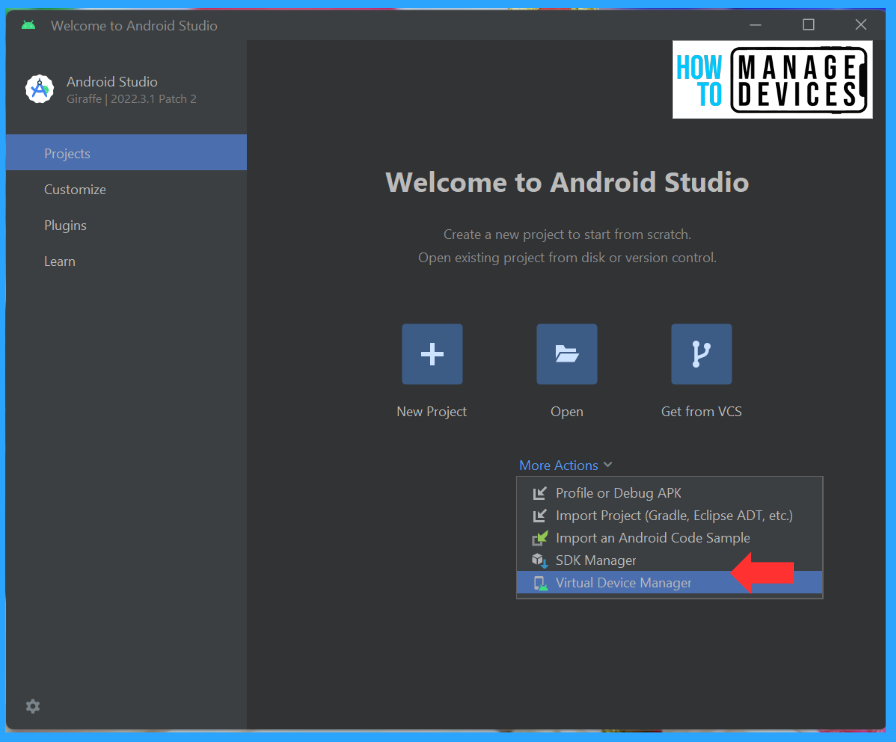Click the Import Project arrow icon
896x742 pixels.
coord(539,516)
